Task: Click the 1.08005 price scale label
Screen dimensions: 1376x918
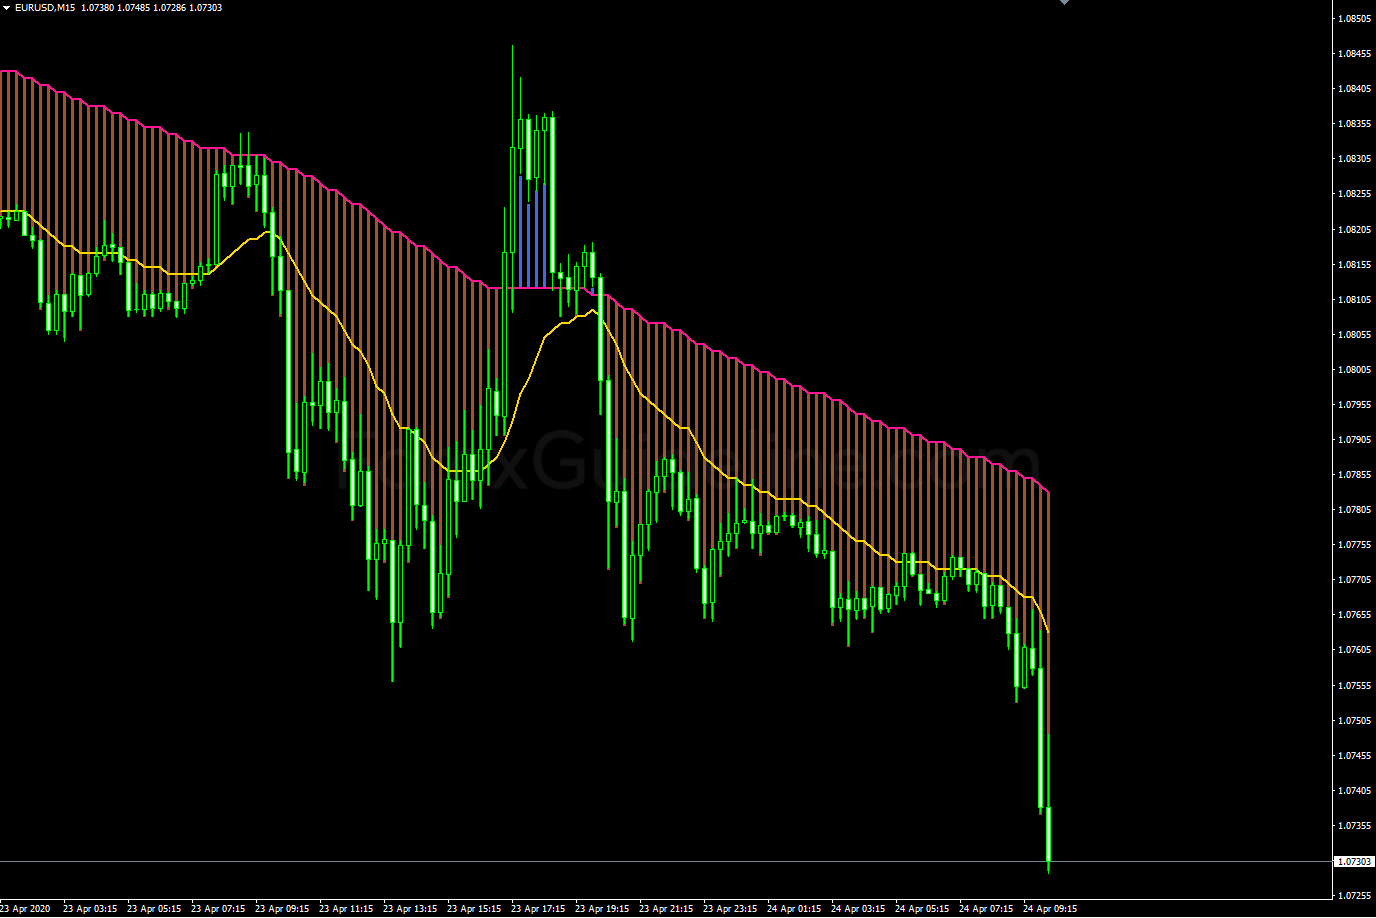Action: pyautogui.click(x=1354, y=369)
